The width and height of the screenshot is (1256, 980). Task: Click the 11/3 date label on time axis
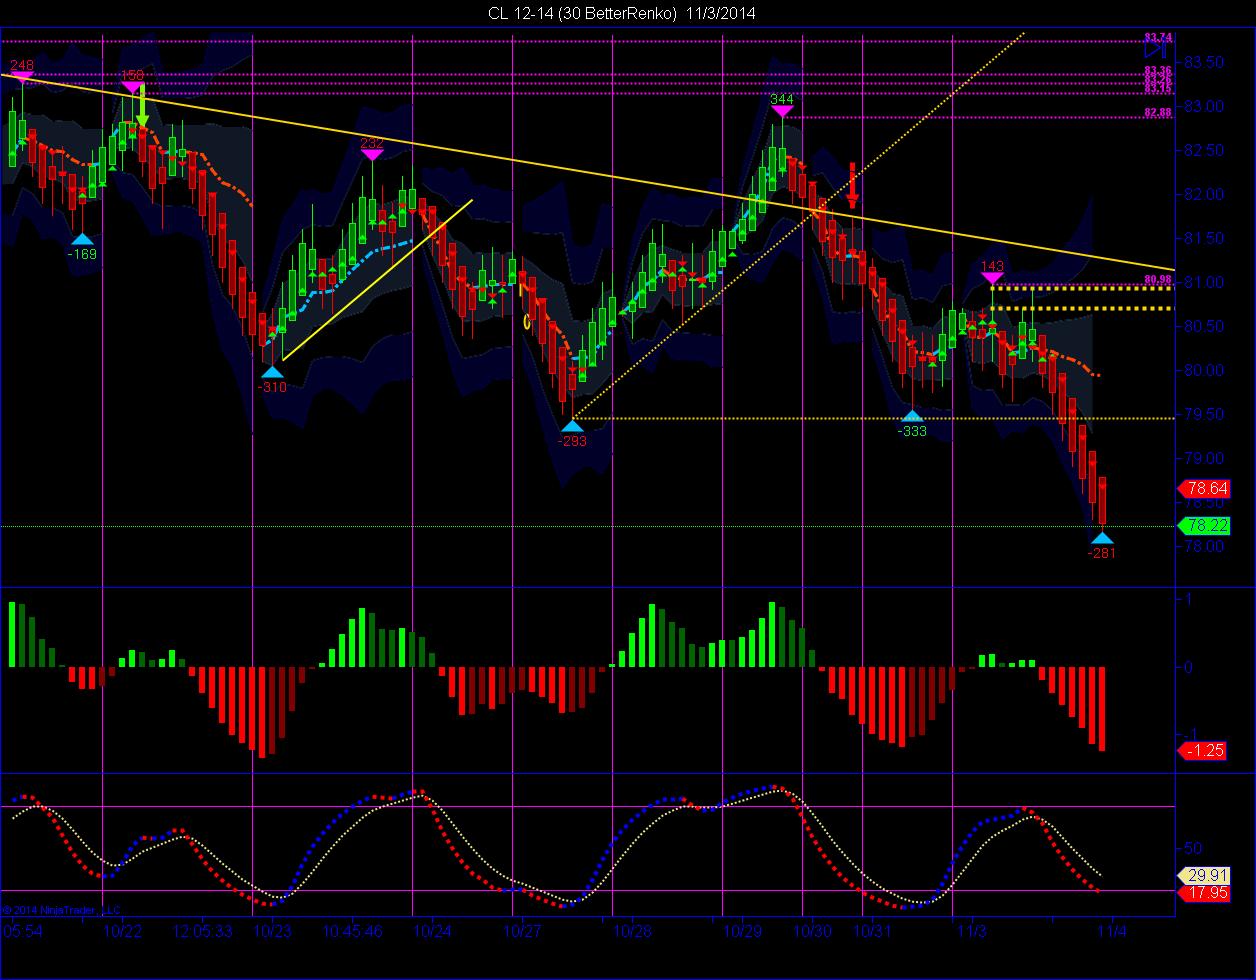[x=971, y=930]
